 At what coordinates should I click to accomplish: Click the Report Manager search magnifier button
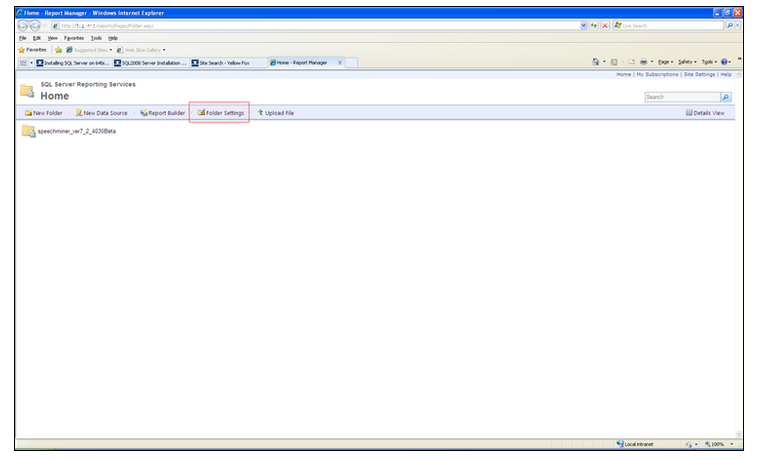tap(726, 97)
